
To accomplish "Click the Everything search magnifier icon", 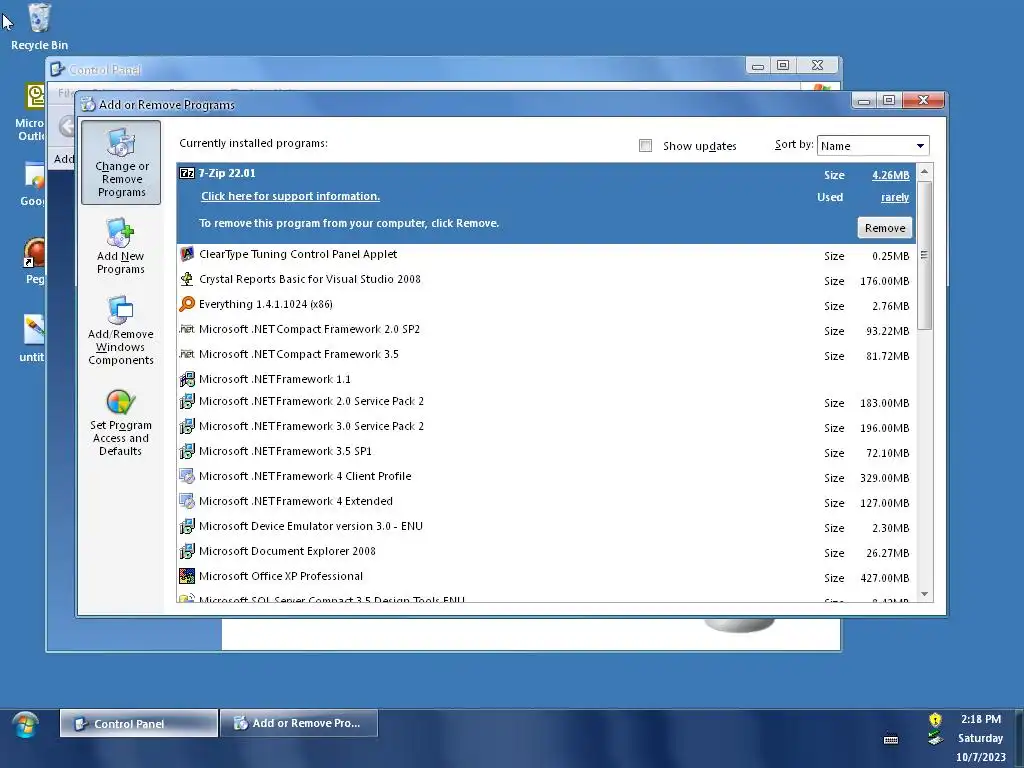I will (x=187, y=304).
